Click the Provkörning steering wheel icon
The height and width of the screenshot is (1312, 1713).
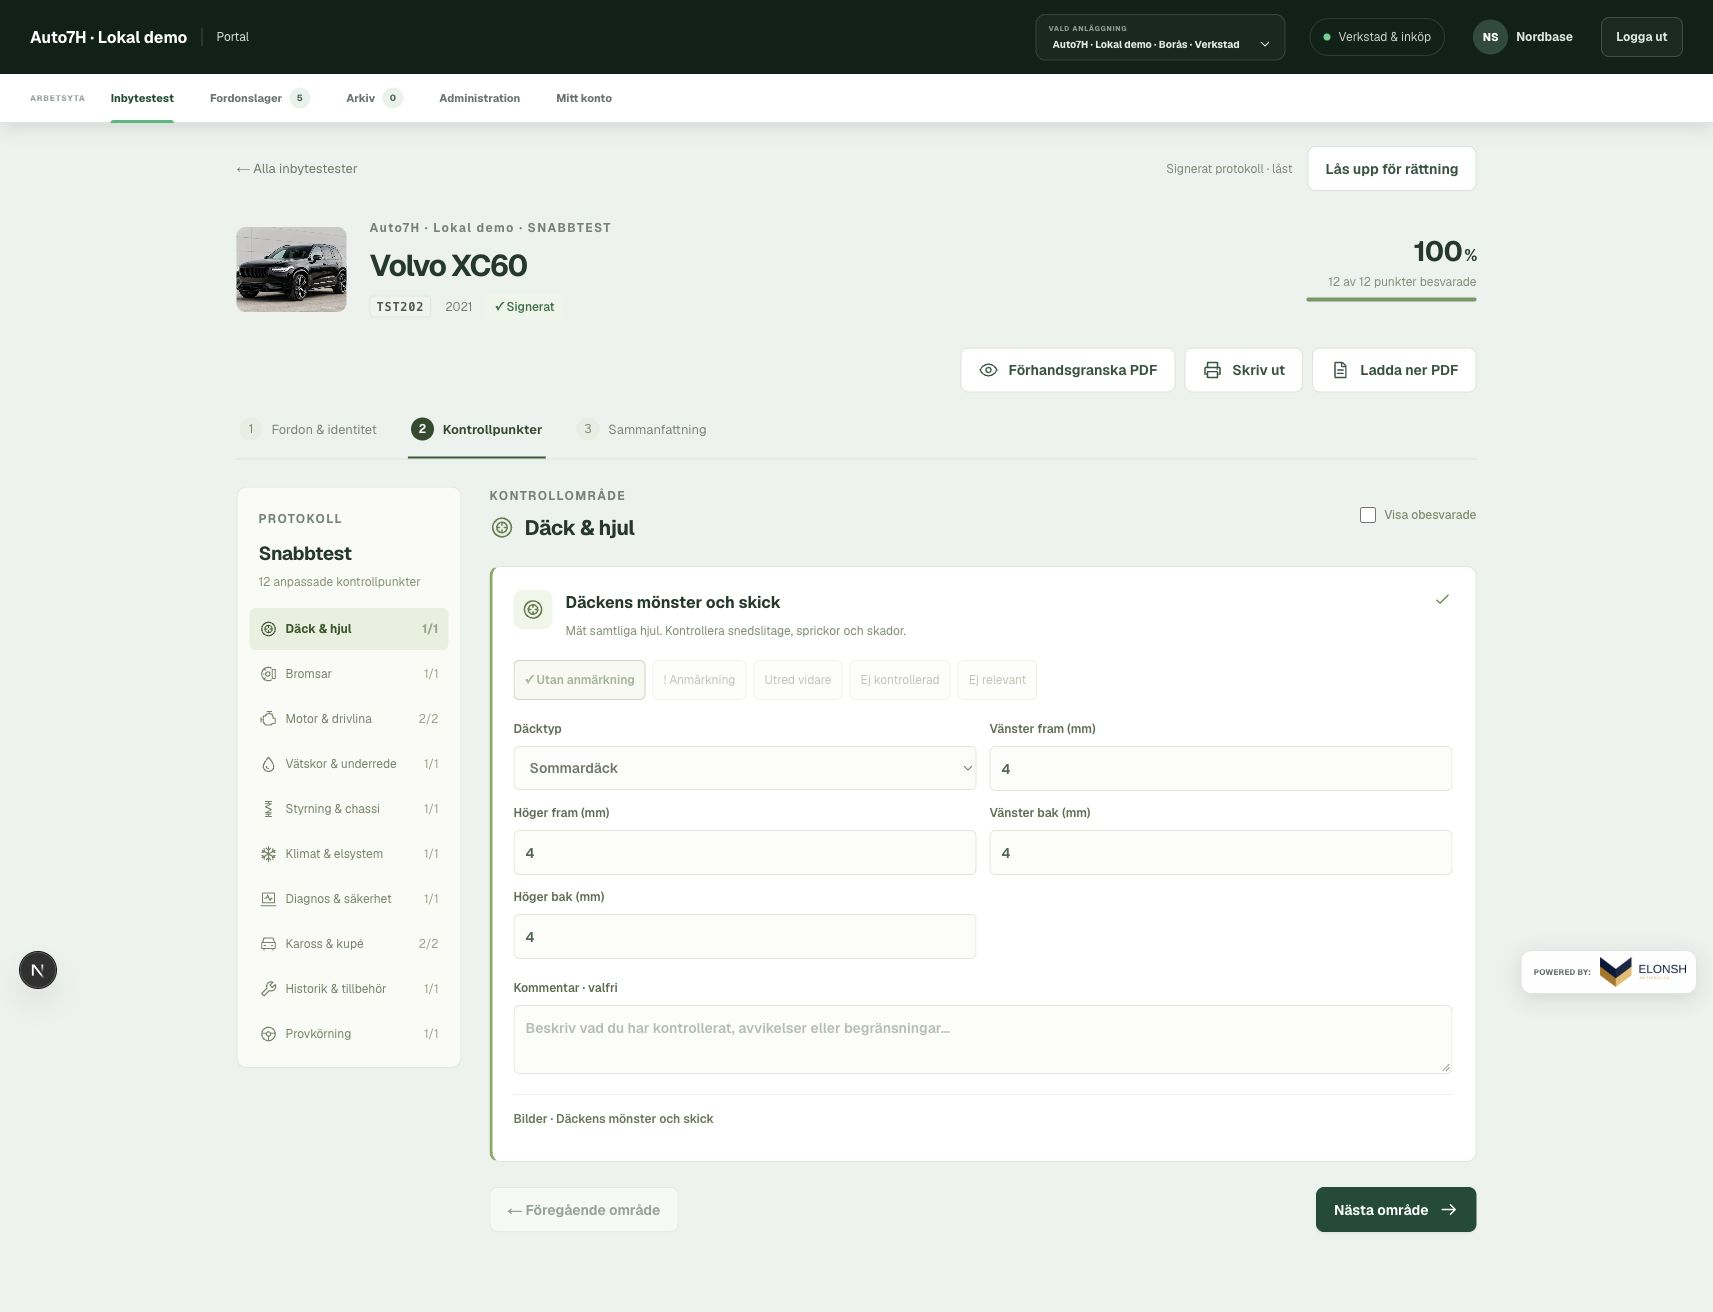(268, 1034)
